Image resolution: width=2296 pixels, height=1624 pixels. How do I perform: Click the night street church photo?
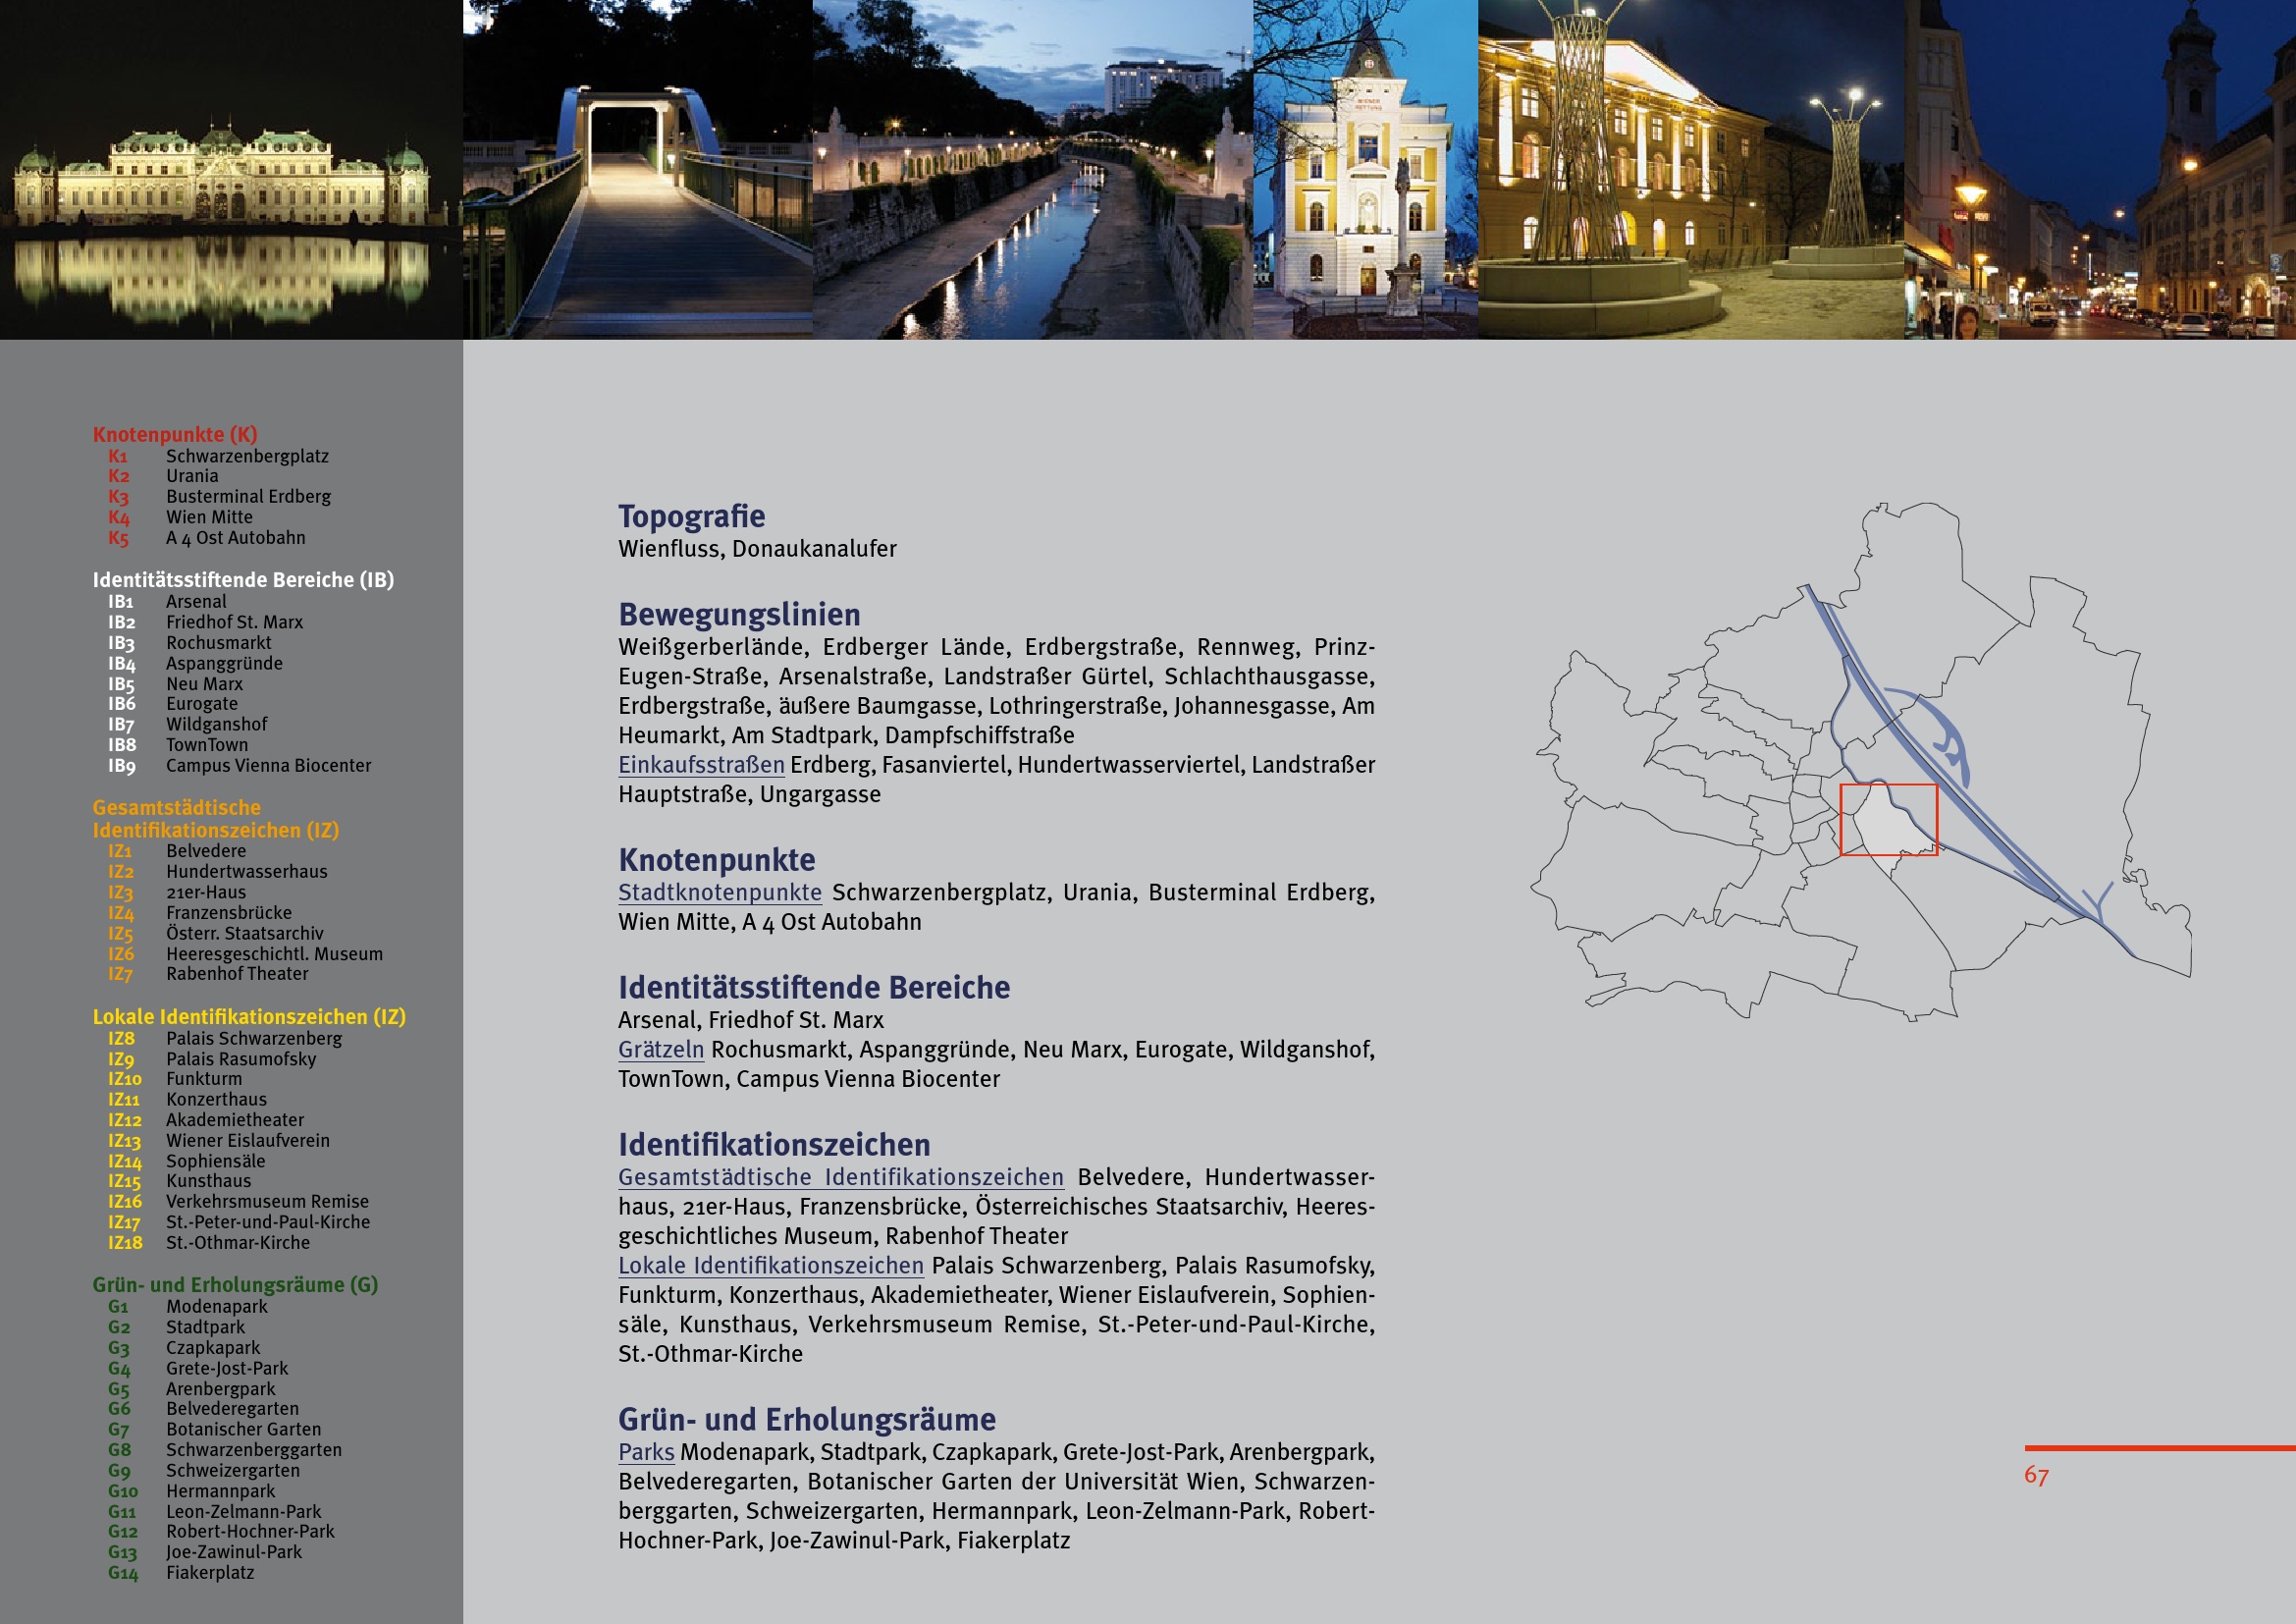click(2100, 170)
